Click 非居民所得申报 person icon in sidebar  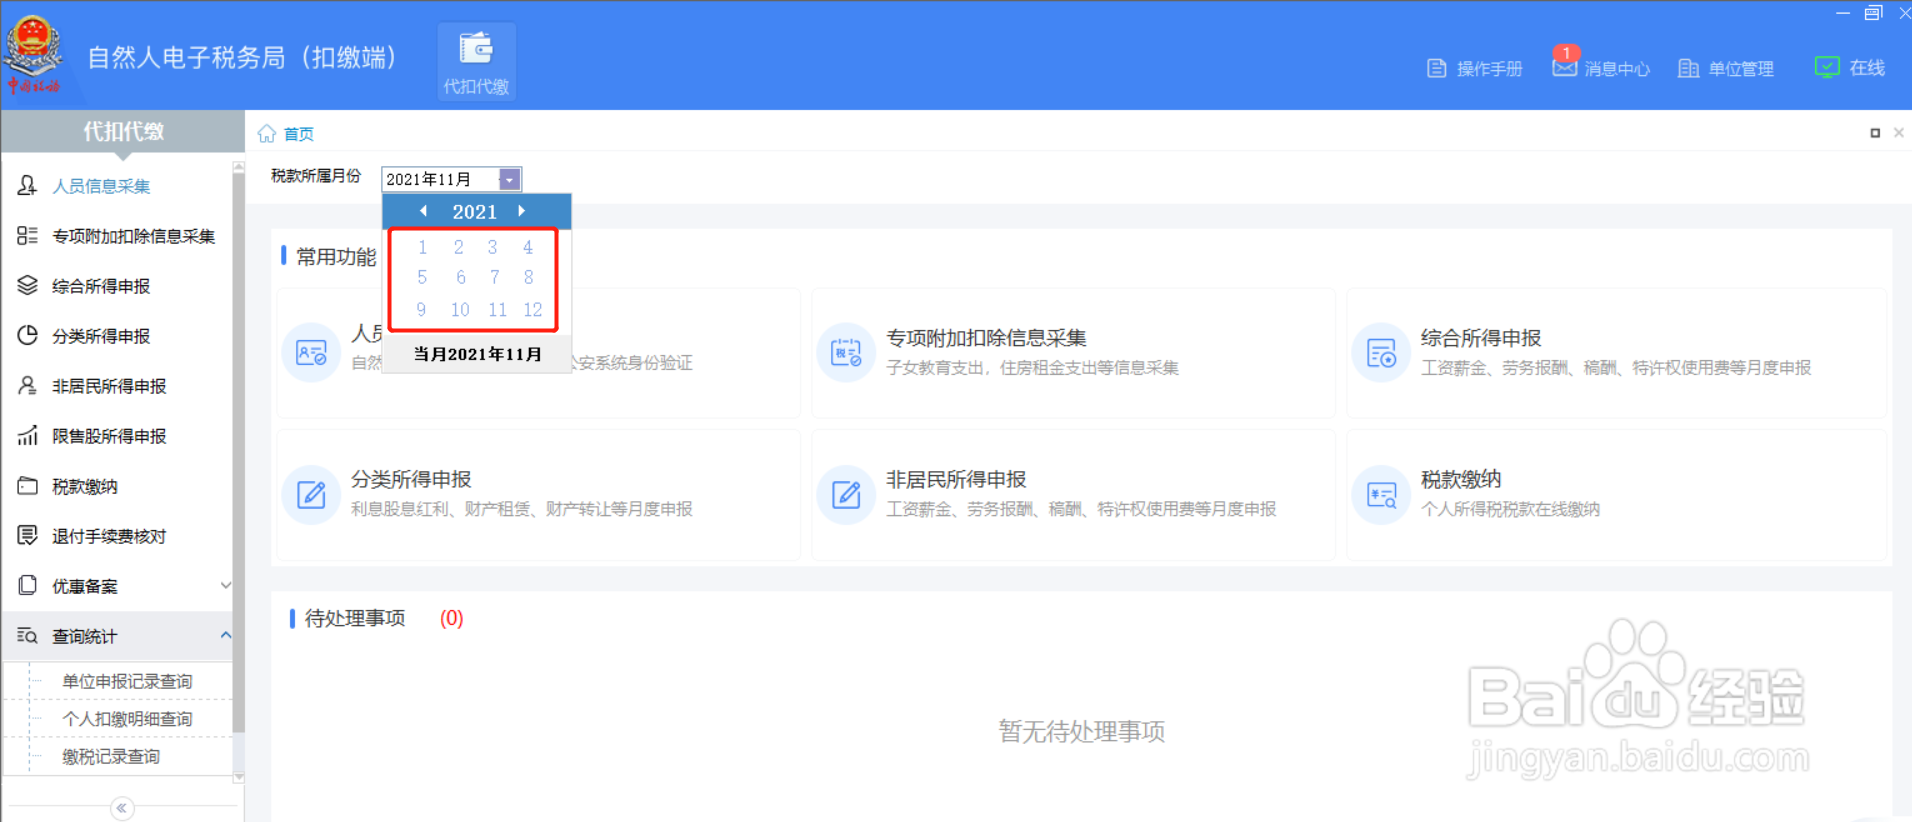(x=28, y=385)
